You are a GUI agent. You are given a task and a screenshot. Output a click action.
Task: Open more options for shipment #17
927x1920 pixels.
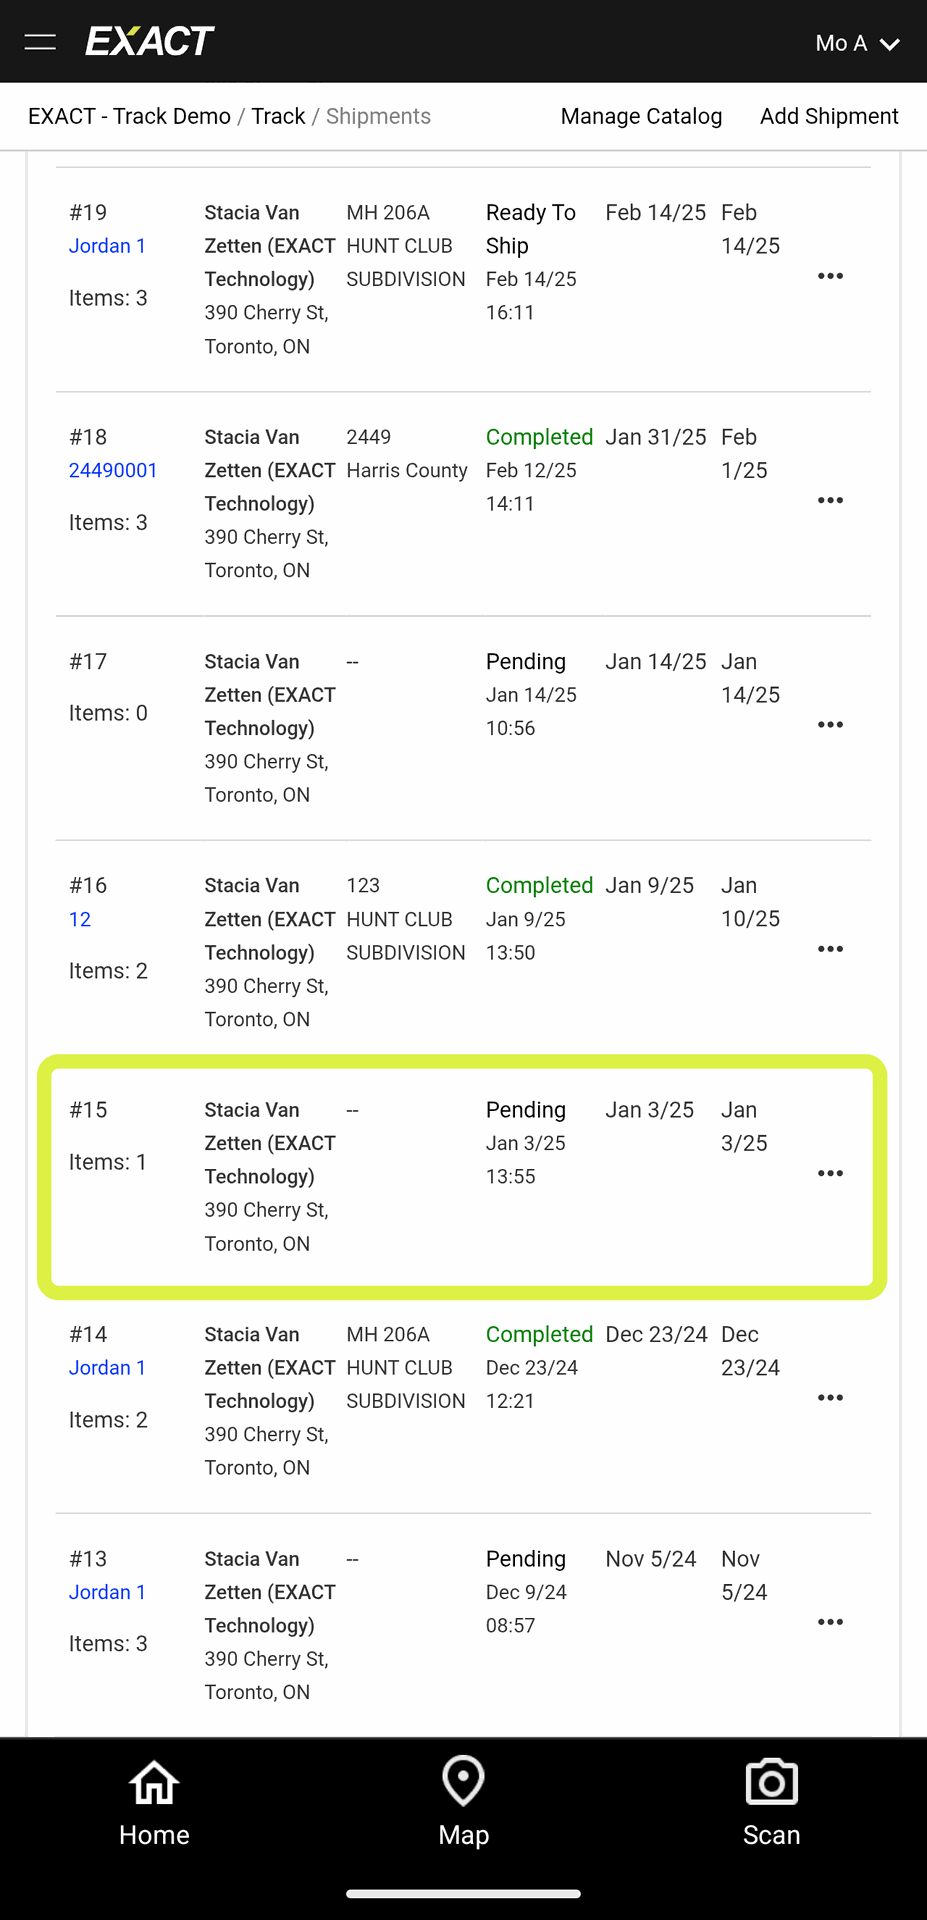830,725
